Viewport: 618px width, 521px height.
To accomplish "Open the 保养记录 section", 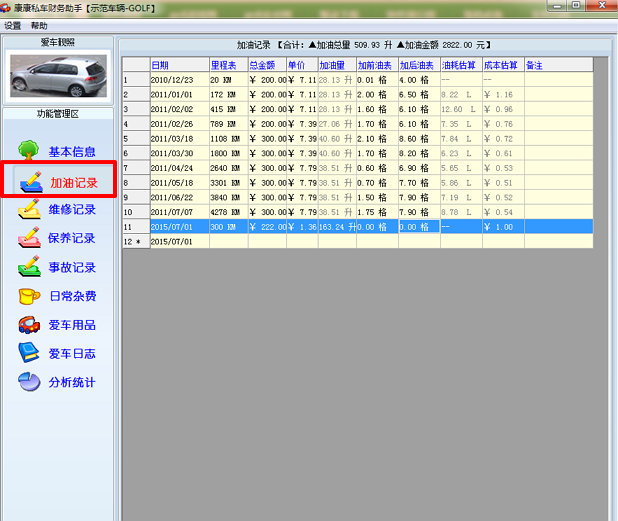I will click(72, 238).
